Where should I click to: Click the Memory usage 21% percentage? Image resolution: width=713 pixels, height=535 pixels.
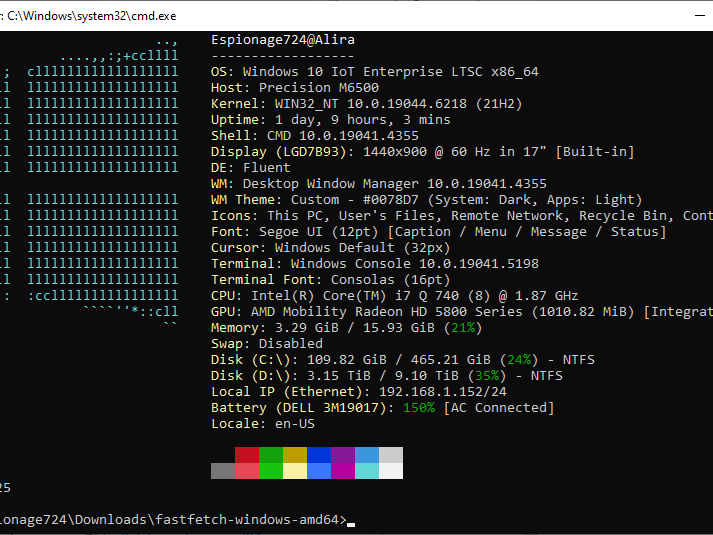[462, 327]
